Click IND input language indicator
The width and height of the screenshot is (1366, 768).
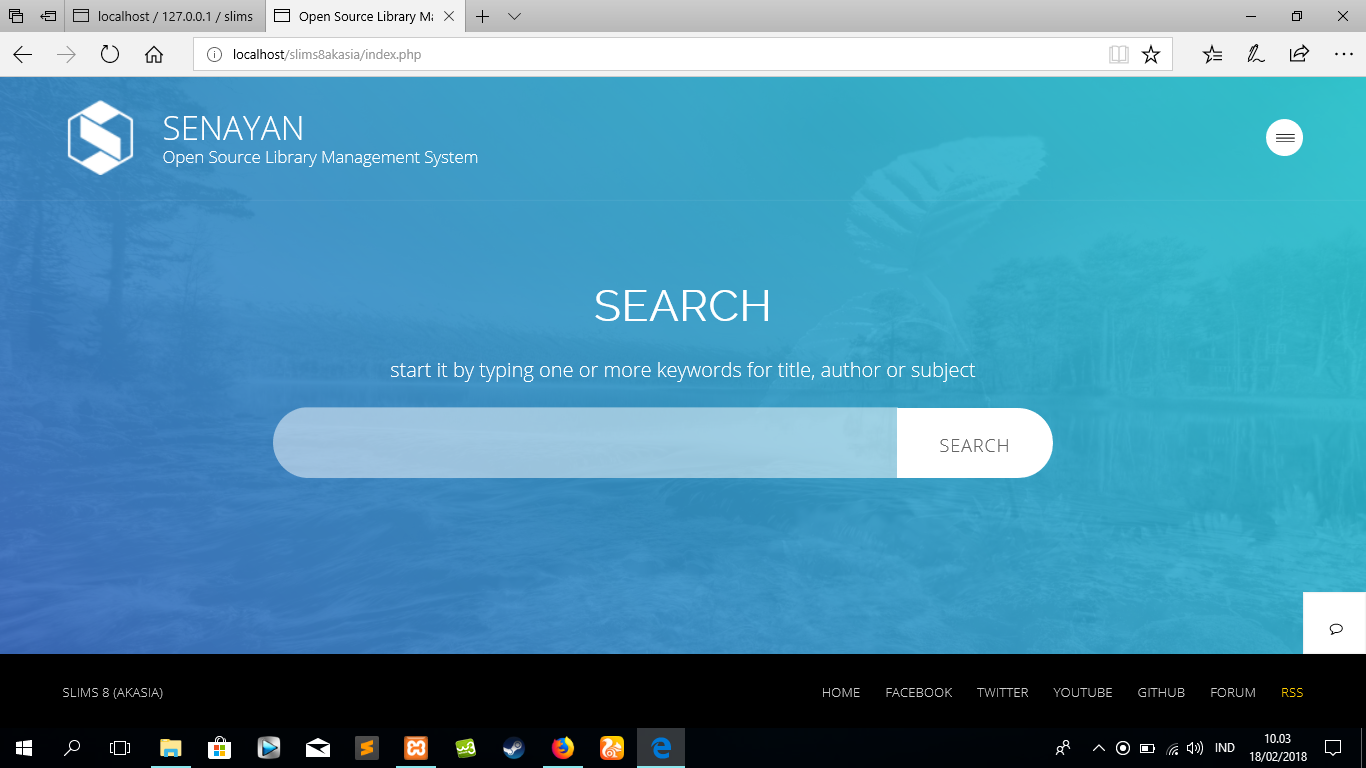[x=1224, y=748]
